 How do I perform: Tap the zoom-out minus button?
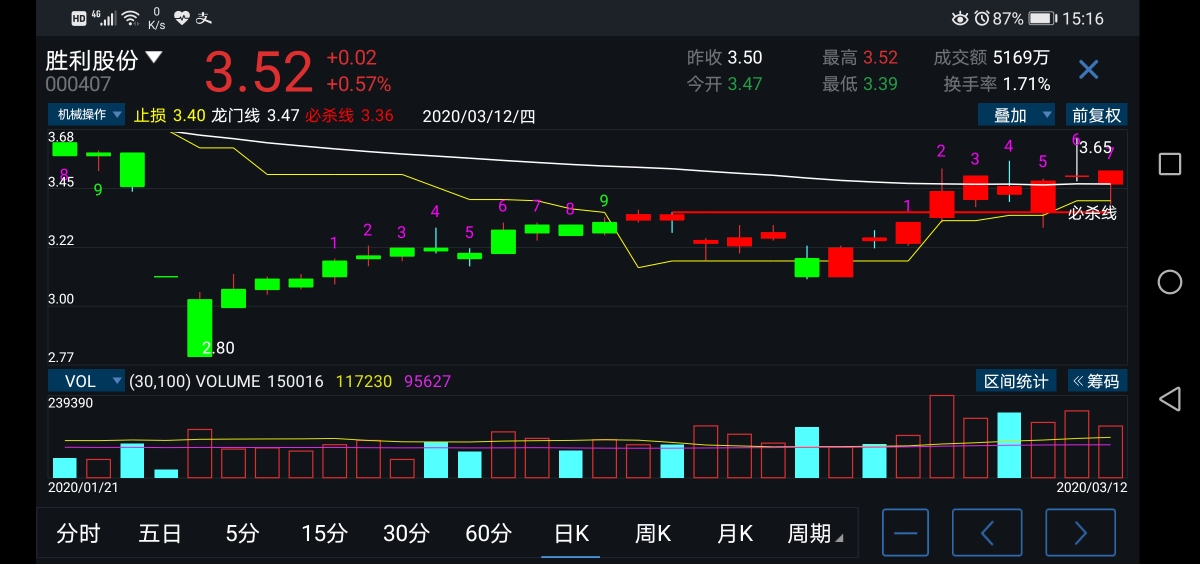click(905, 533)
